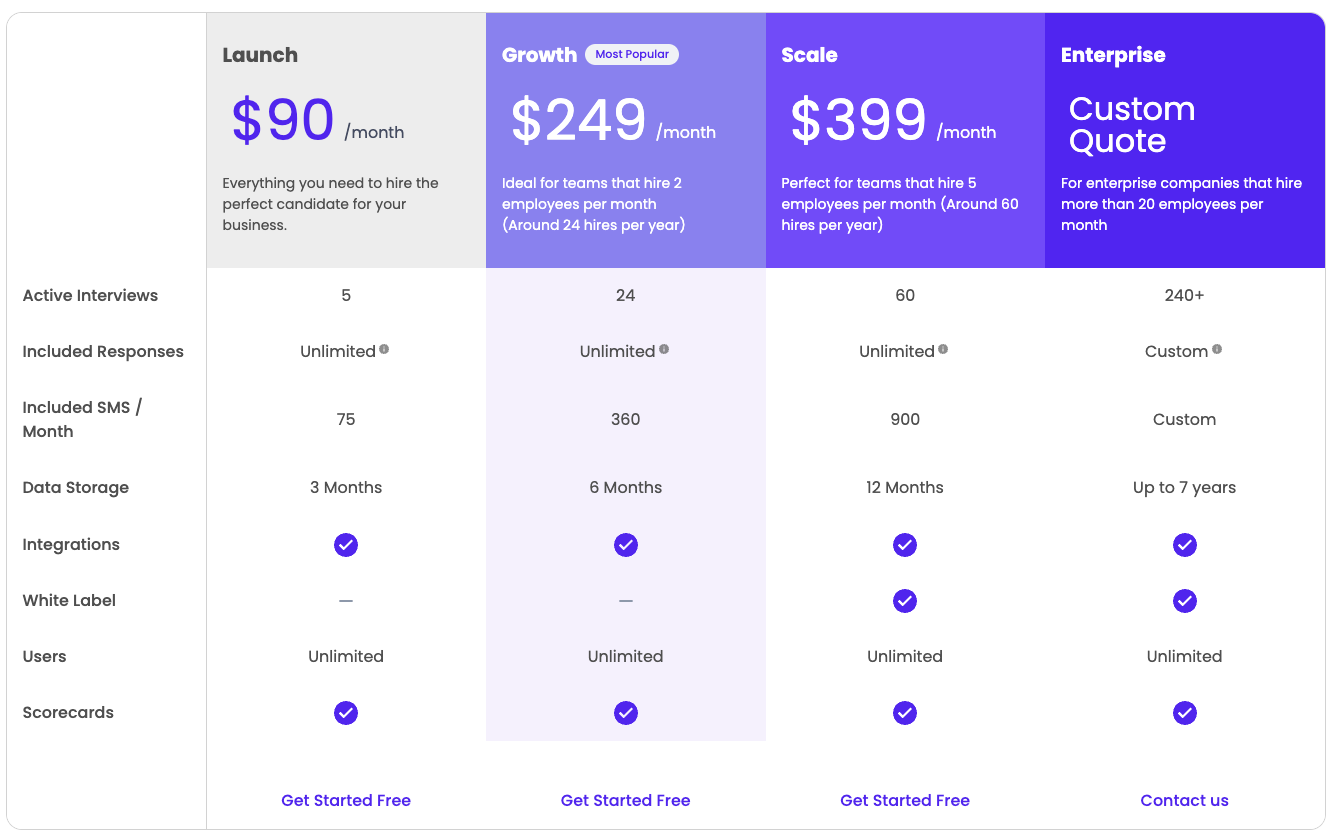Screen dimensions: 1336x839
Task: Click Get Started Free under Growth plan
Action: pyautogui.click(x=626, y=800)
